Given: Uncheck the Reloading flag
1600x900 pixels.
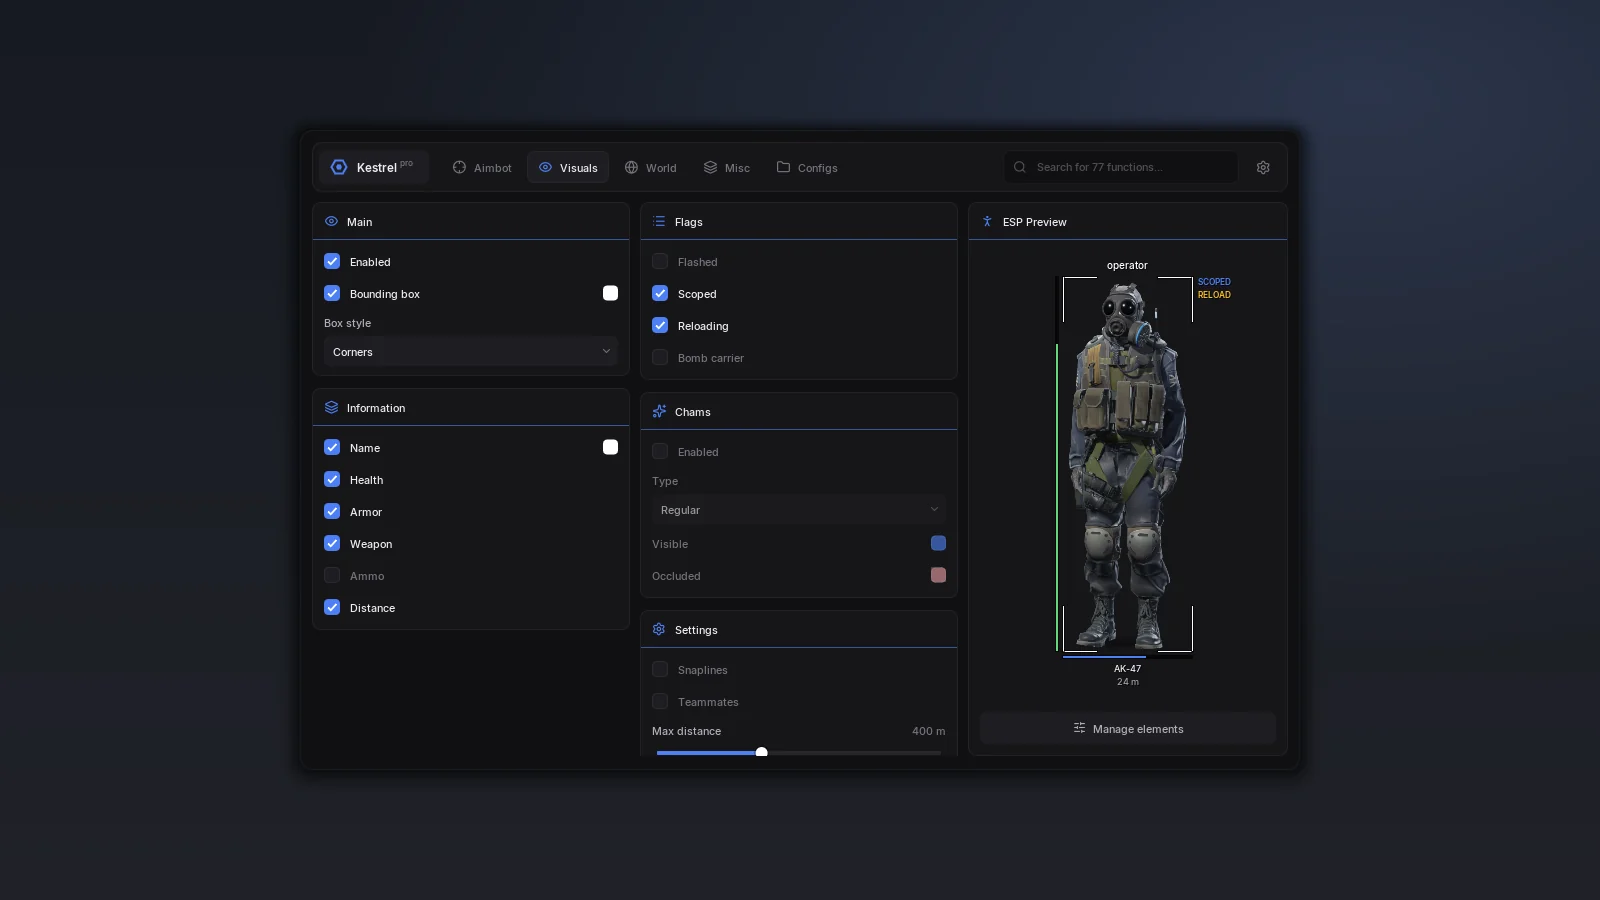Looking at the screenshot, I should pos(660,325).
